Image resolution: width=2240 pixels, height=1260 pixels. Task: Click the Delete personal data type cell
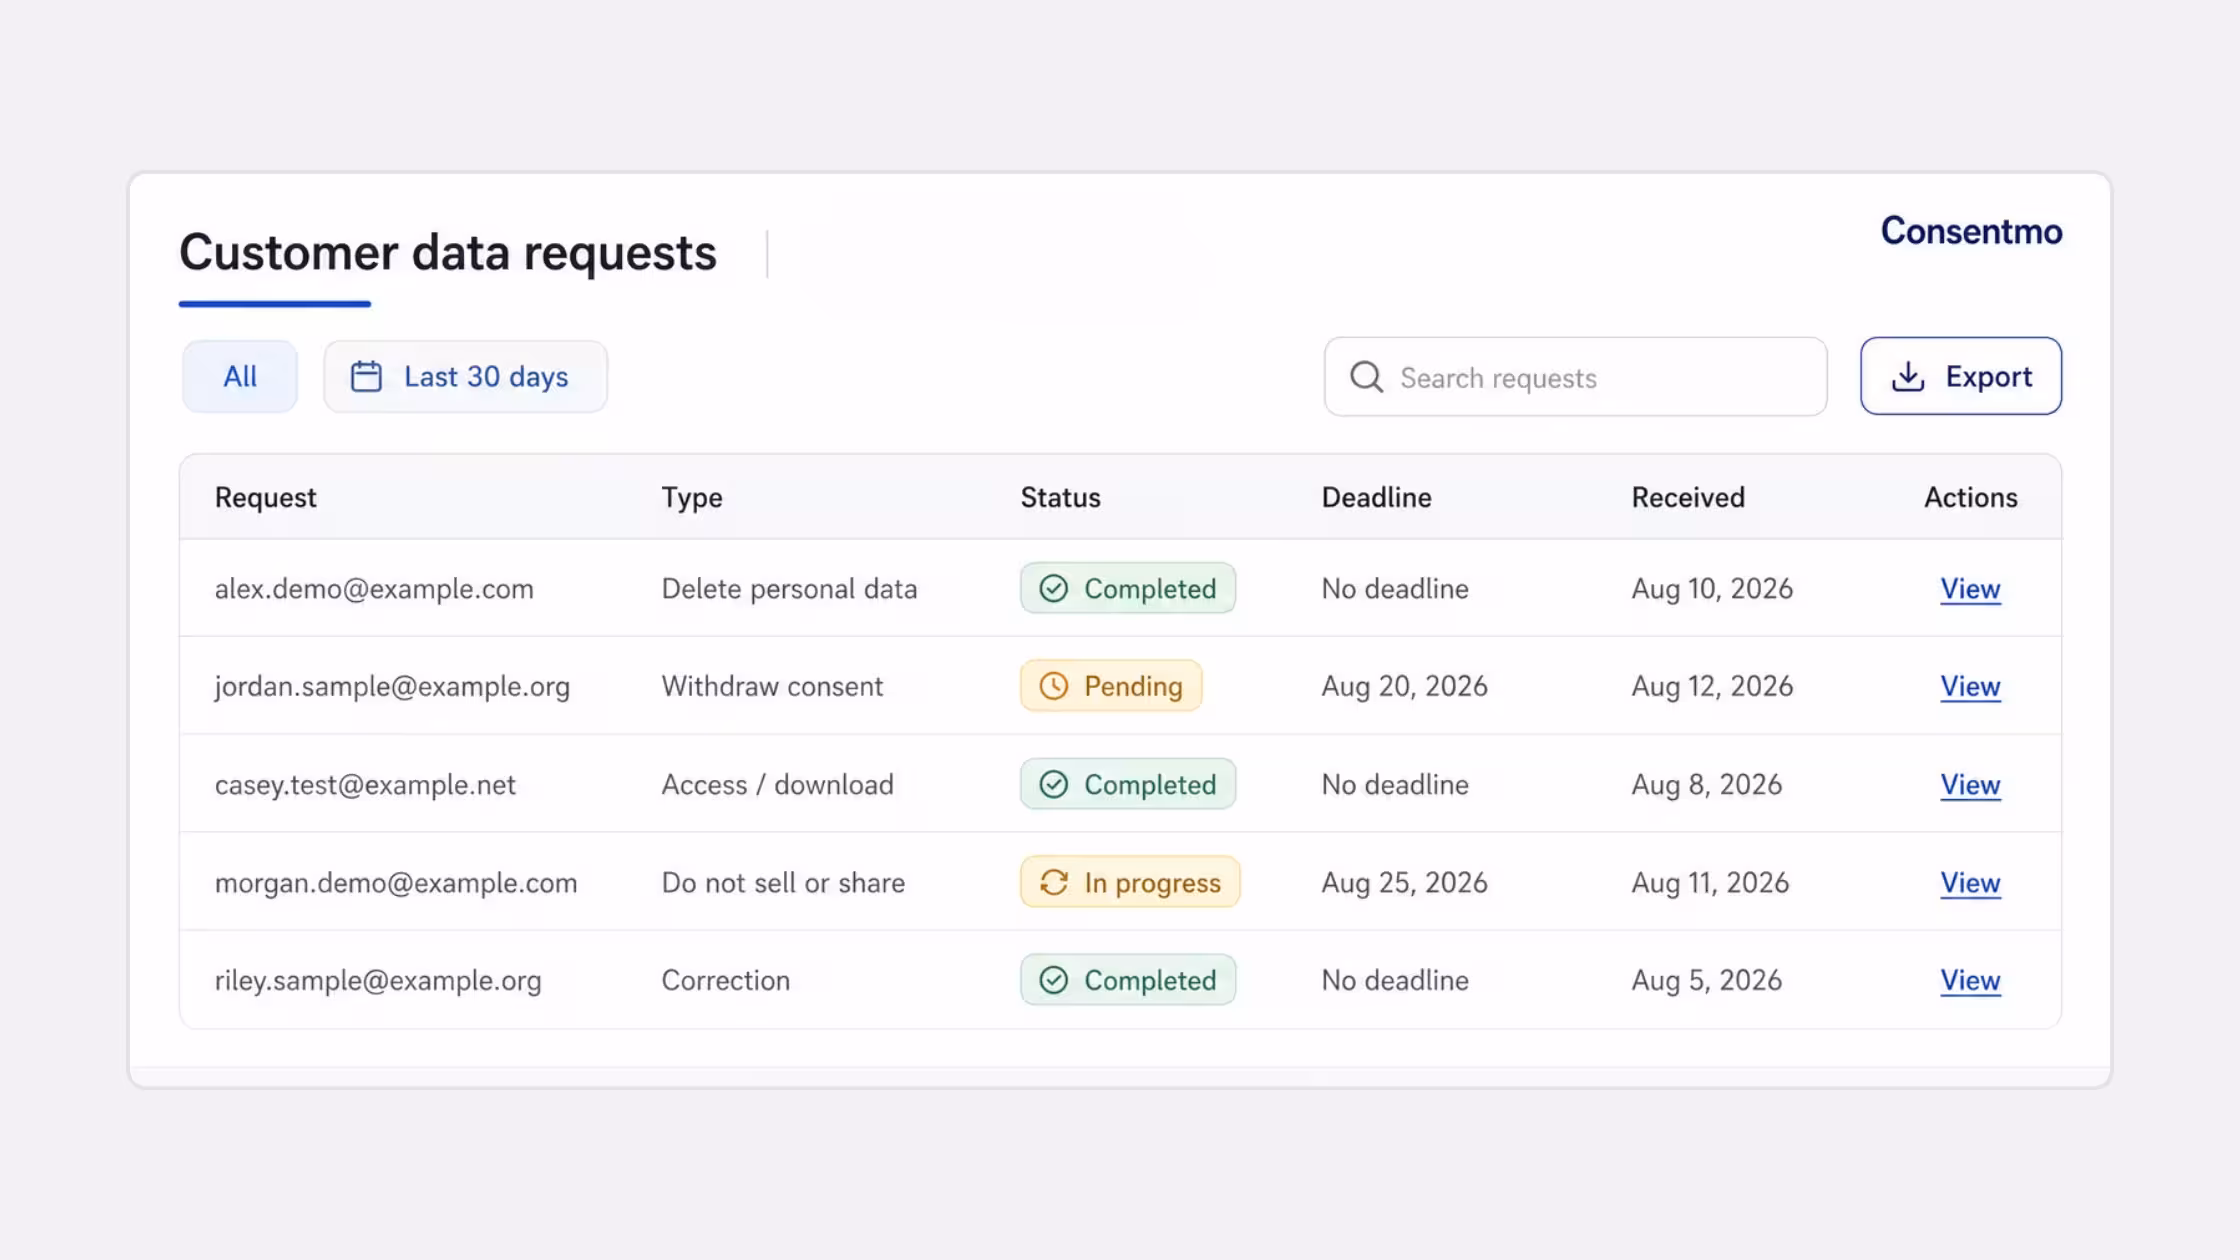(x=789, y=589)
